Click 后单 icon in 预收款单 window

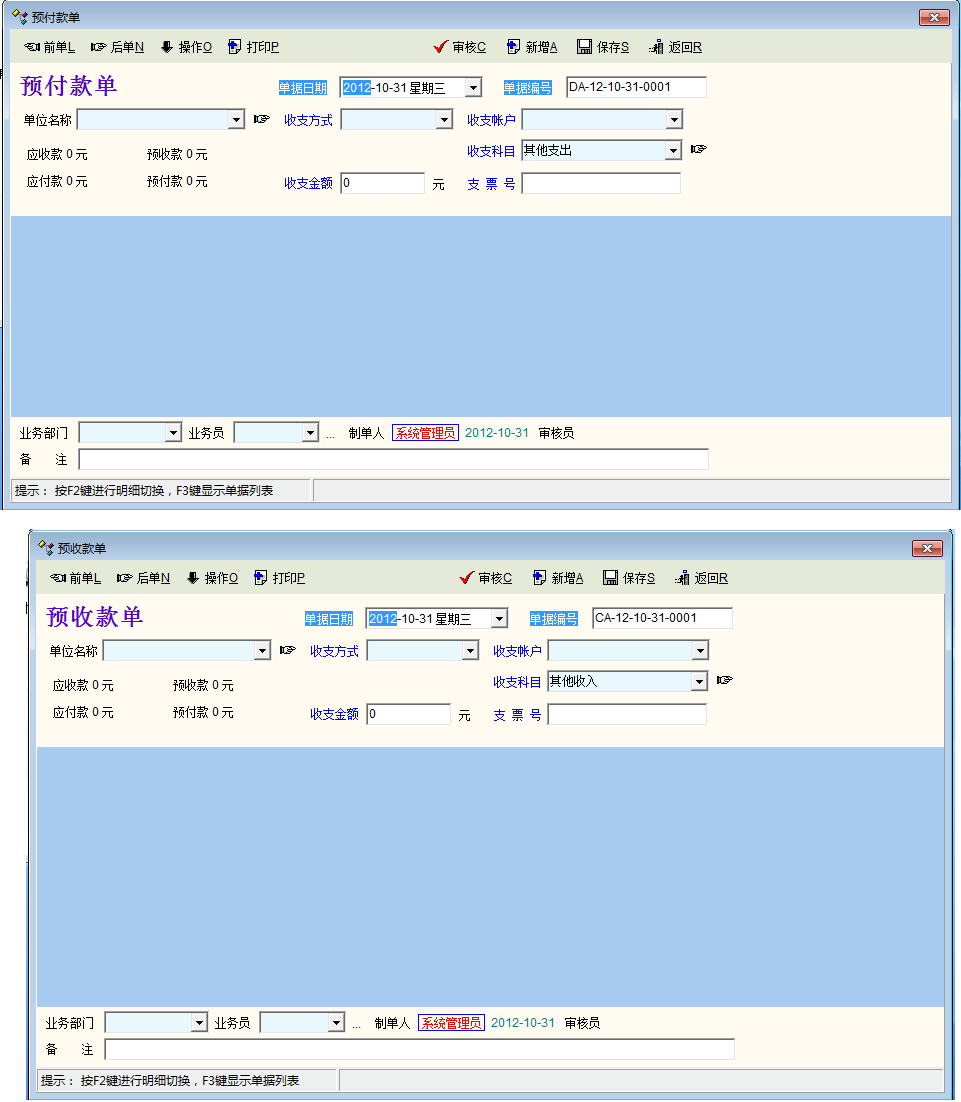(125, 578)
